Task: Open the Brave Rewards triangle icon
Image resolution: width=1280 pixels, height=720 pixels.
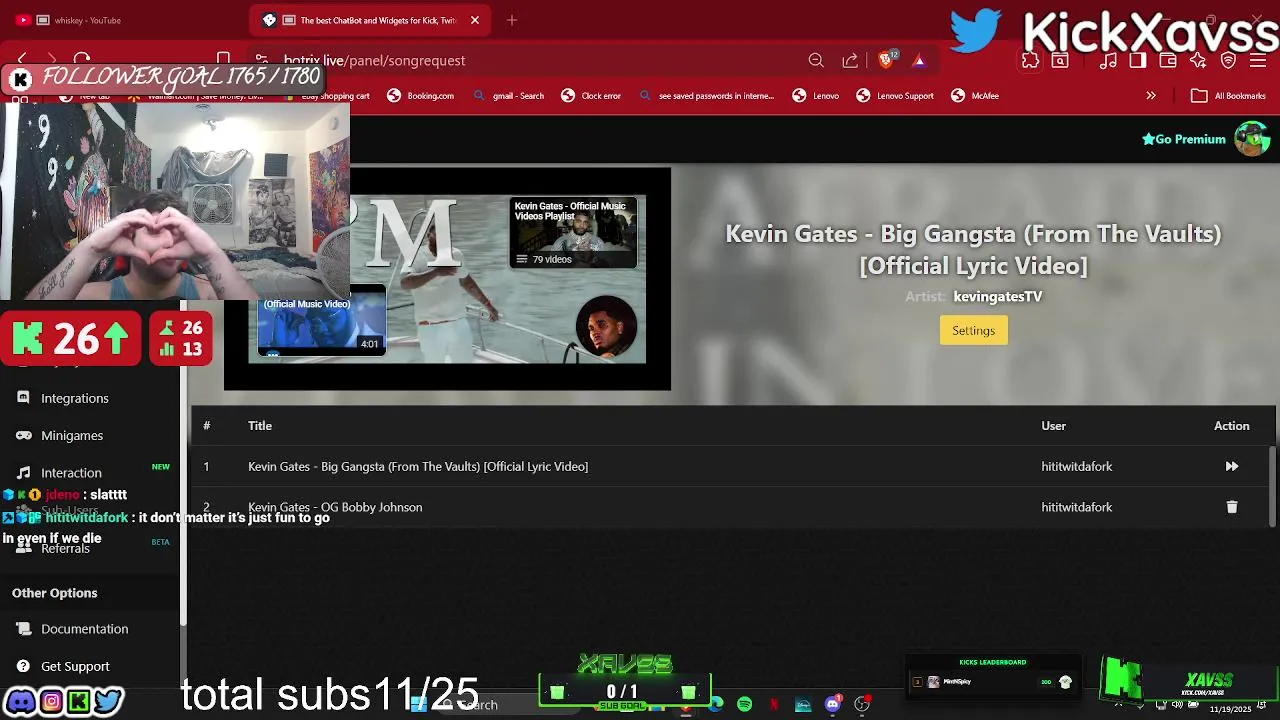Action: pyautogui.click(x=919, y=60)
